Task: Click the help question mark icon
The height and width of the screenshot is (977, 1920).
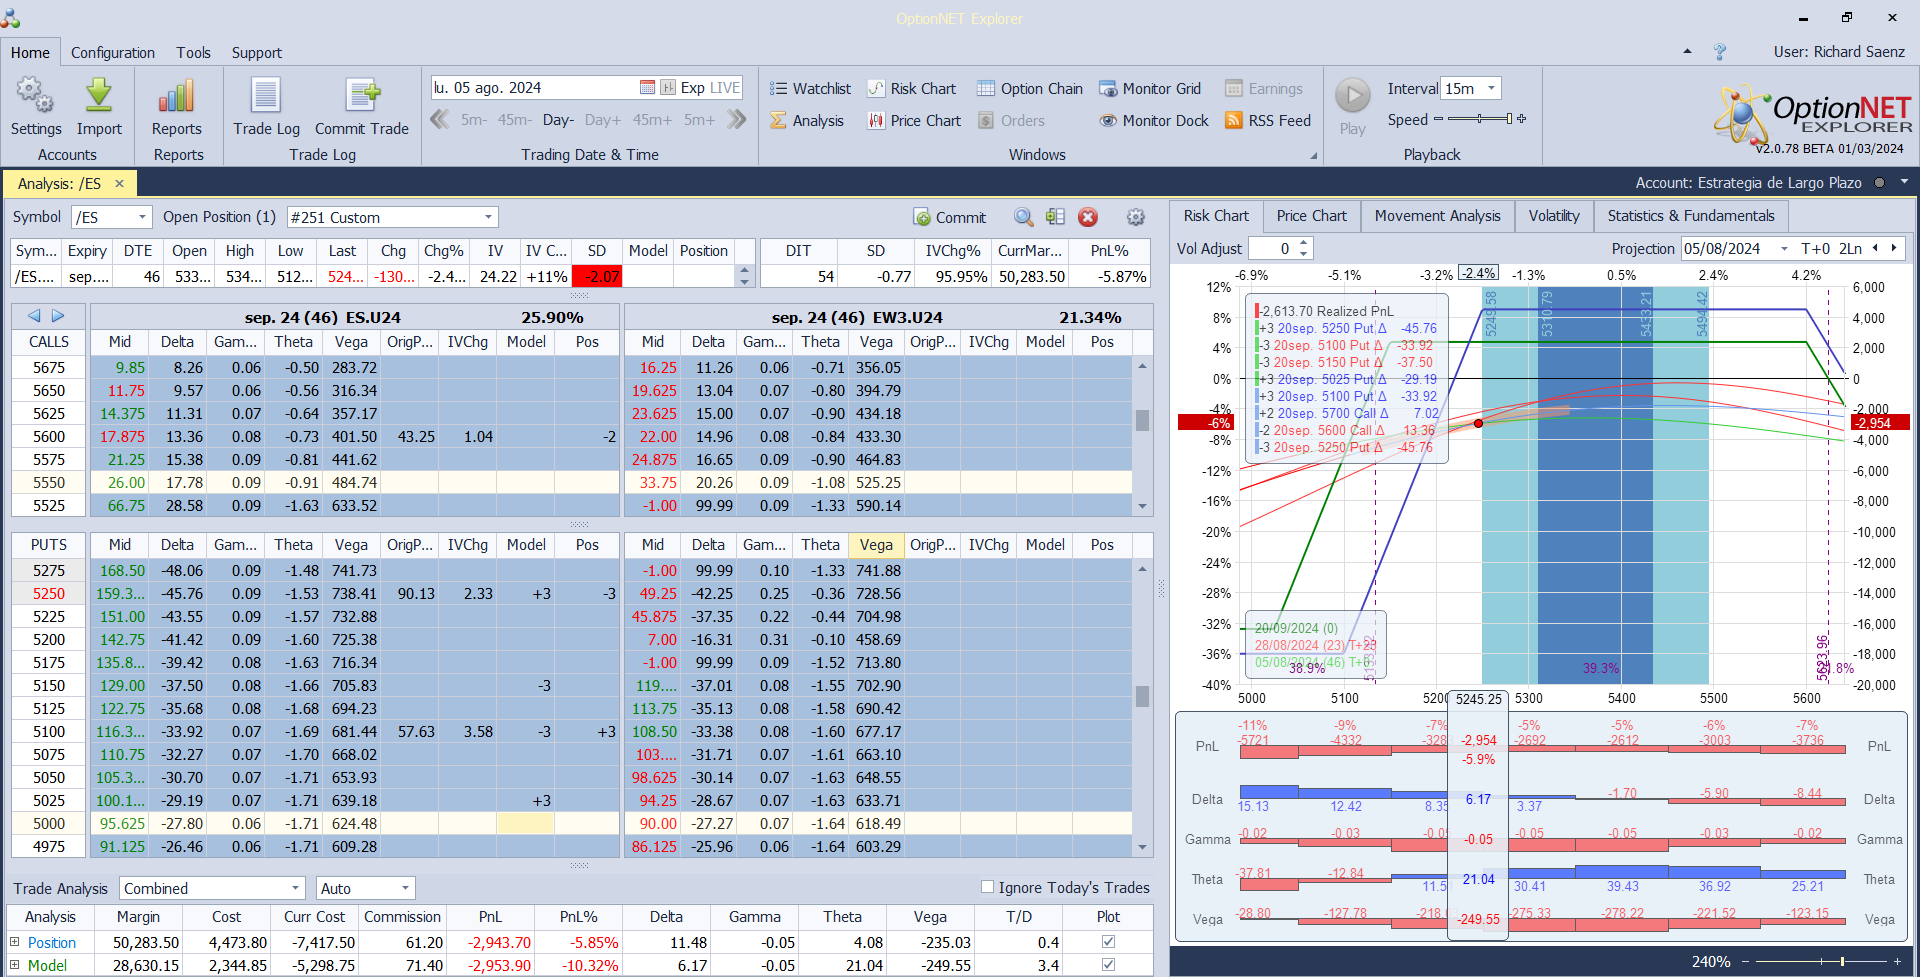Action: (1720, 52)
